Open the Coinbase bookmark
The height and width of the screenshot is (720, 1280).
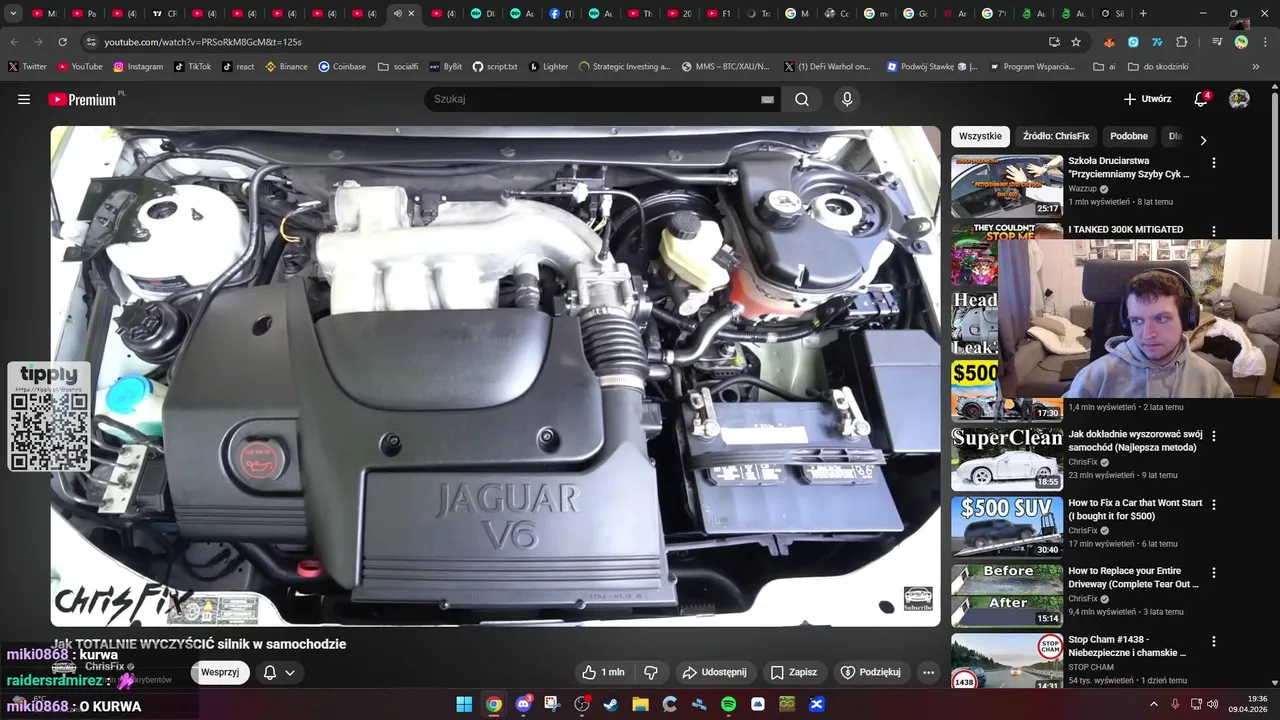pyautogui.click(x=342, y=66)
